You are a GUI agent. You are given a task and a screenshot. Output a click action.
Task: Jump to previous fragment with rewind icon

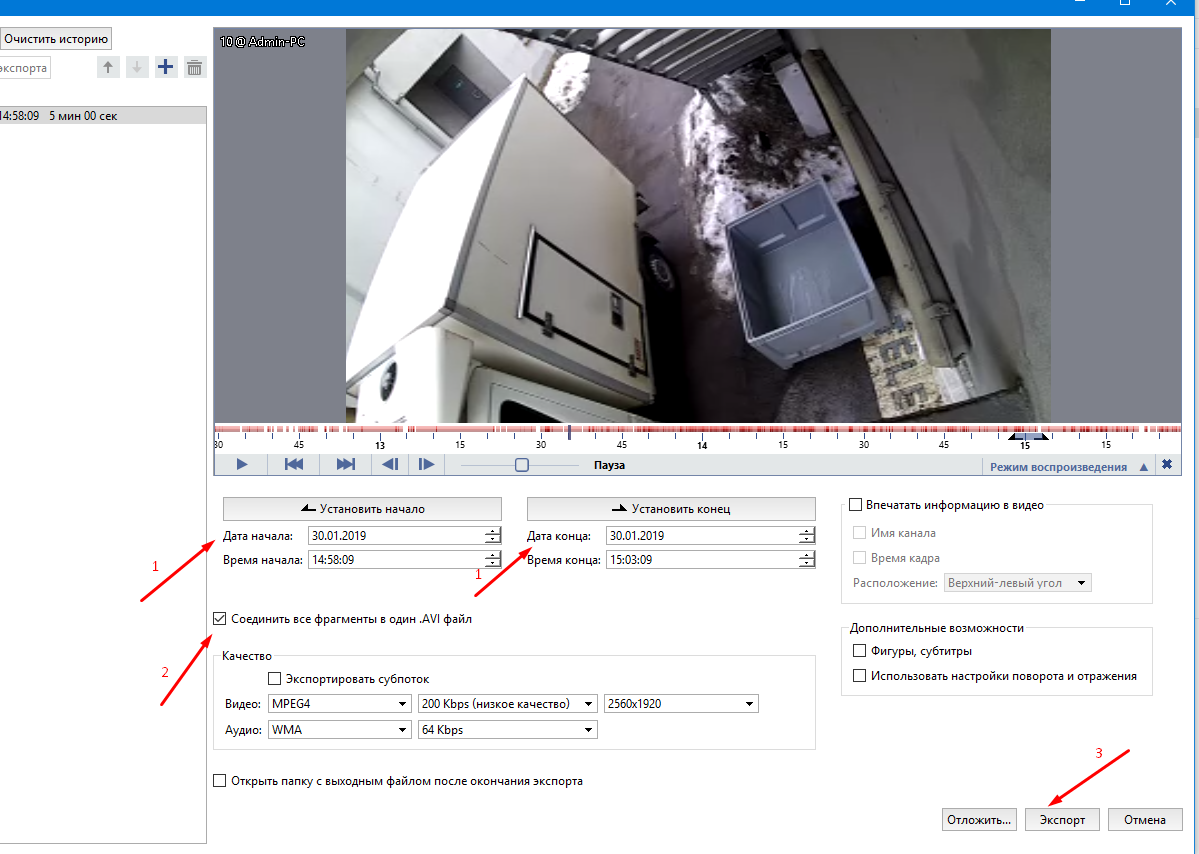294,465
